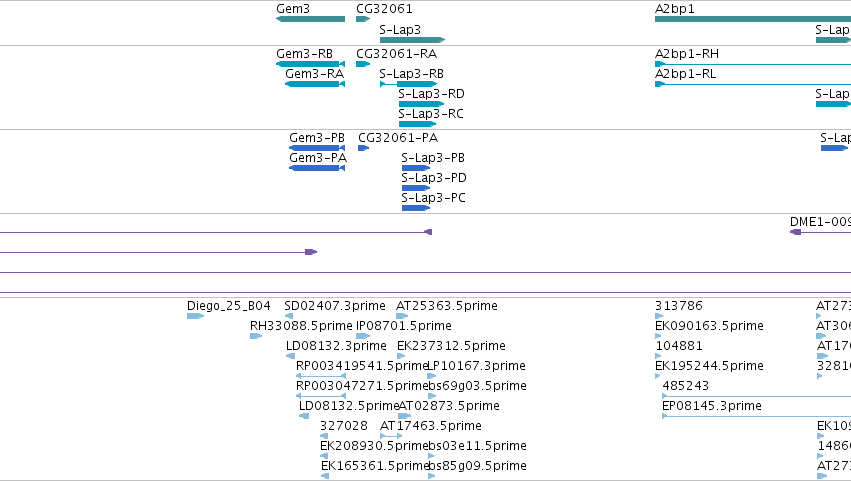Open RP003419541.5prime EST feature
The width and height of the screenshot is (851, 481).
[x=321, y=376]
